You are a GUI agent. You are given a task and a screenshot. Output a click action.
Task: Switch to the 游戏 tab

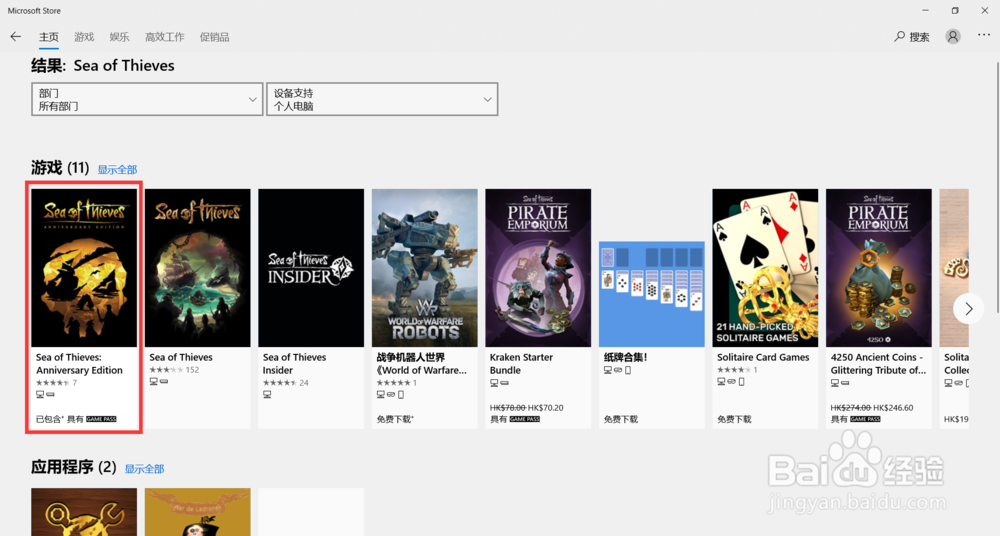[84, 37]
